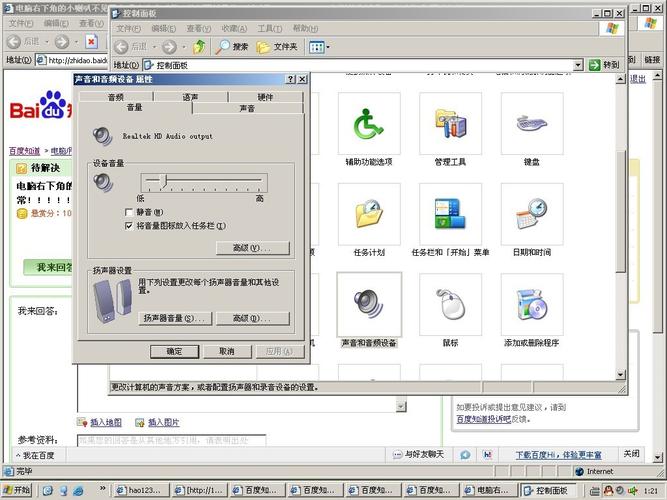This screenshot has width=667, height=500.
Task: Click device volume slider thumb
Action: tap(166, 180)
